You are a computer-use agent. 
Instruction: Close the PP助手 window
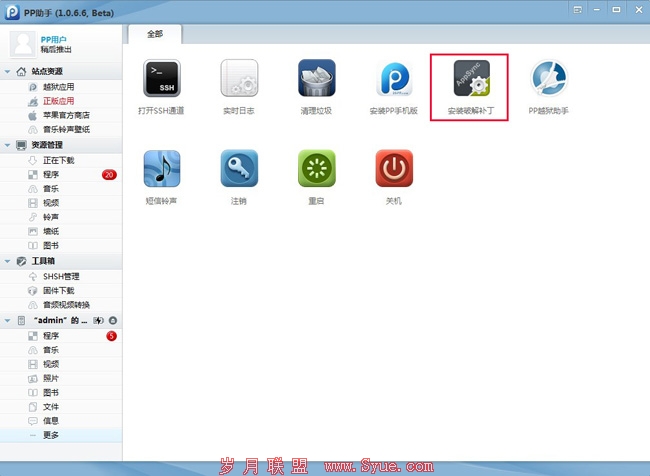(x=639, y=10)
